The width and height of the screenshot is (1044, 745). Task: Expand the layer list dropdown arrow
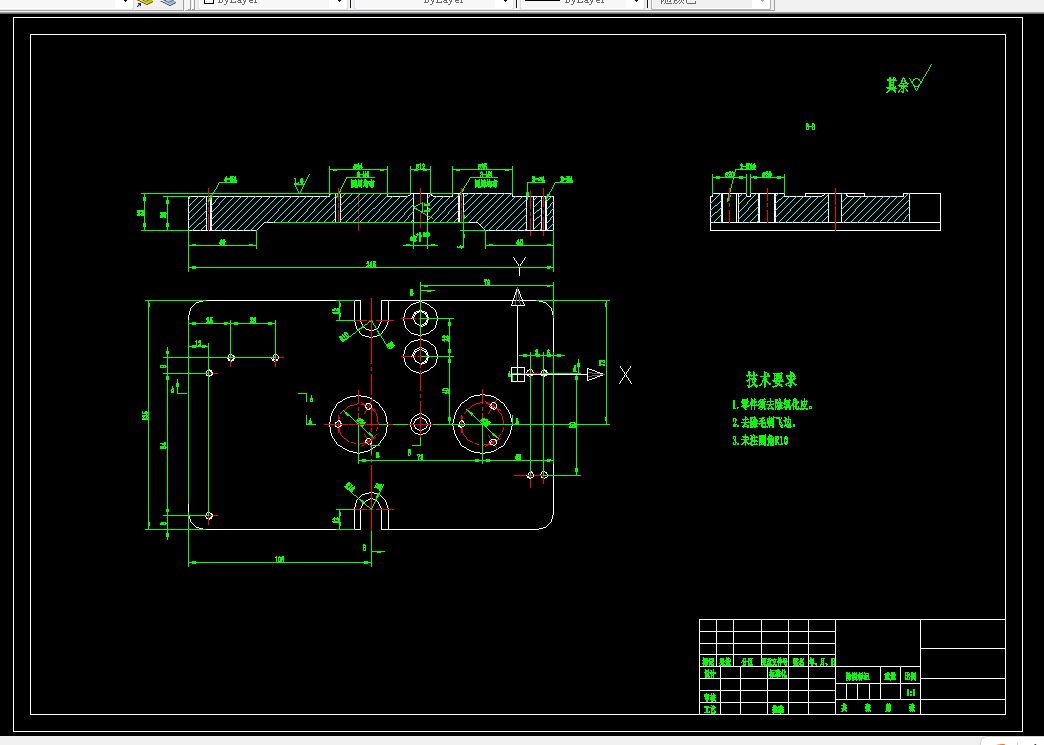[x=126, y=3]
